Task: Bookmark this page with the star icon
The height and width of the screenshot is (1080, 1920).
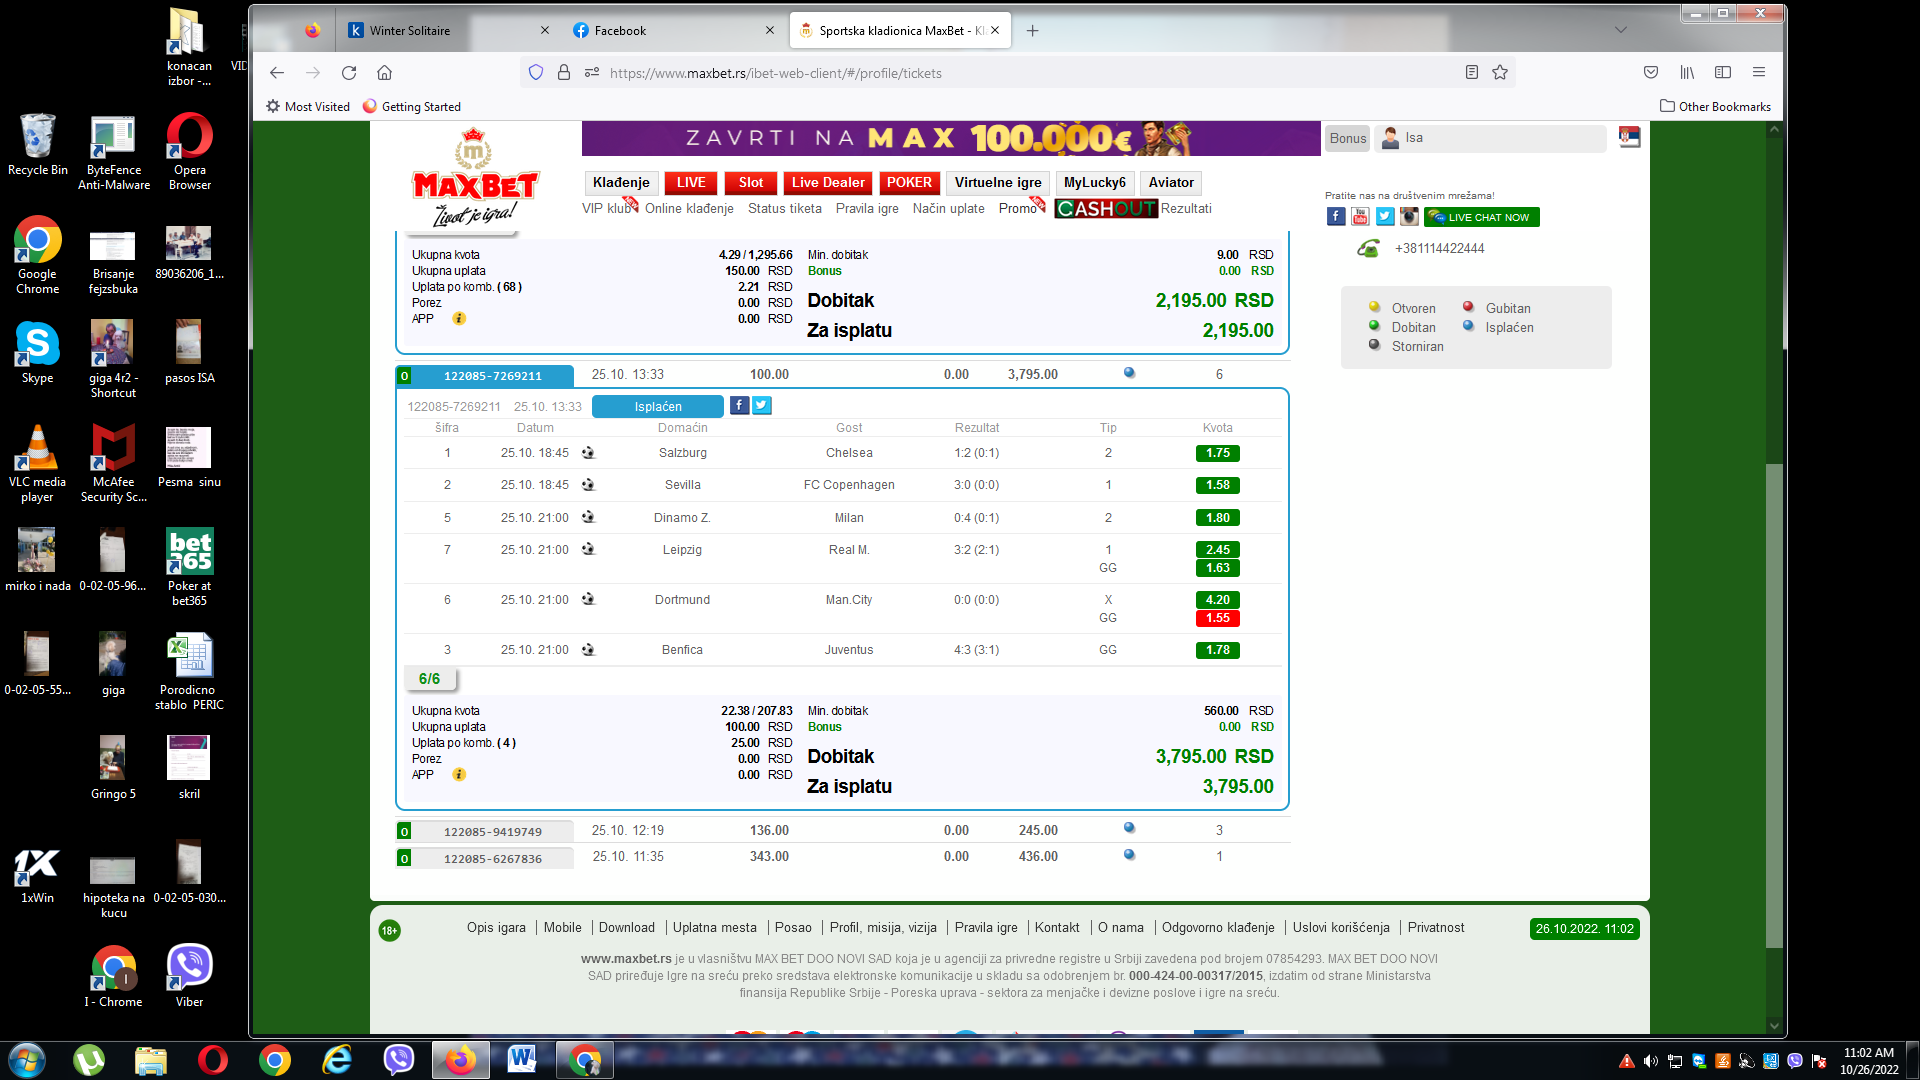Action: point(1500,72)
